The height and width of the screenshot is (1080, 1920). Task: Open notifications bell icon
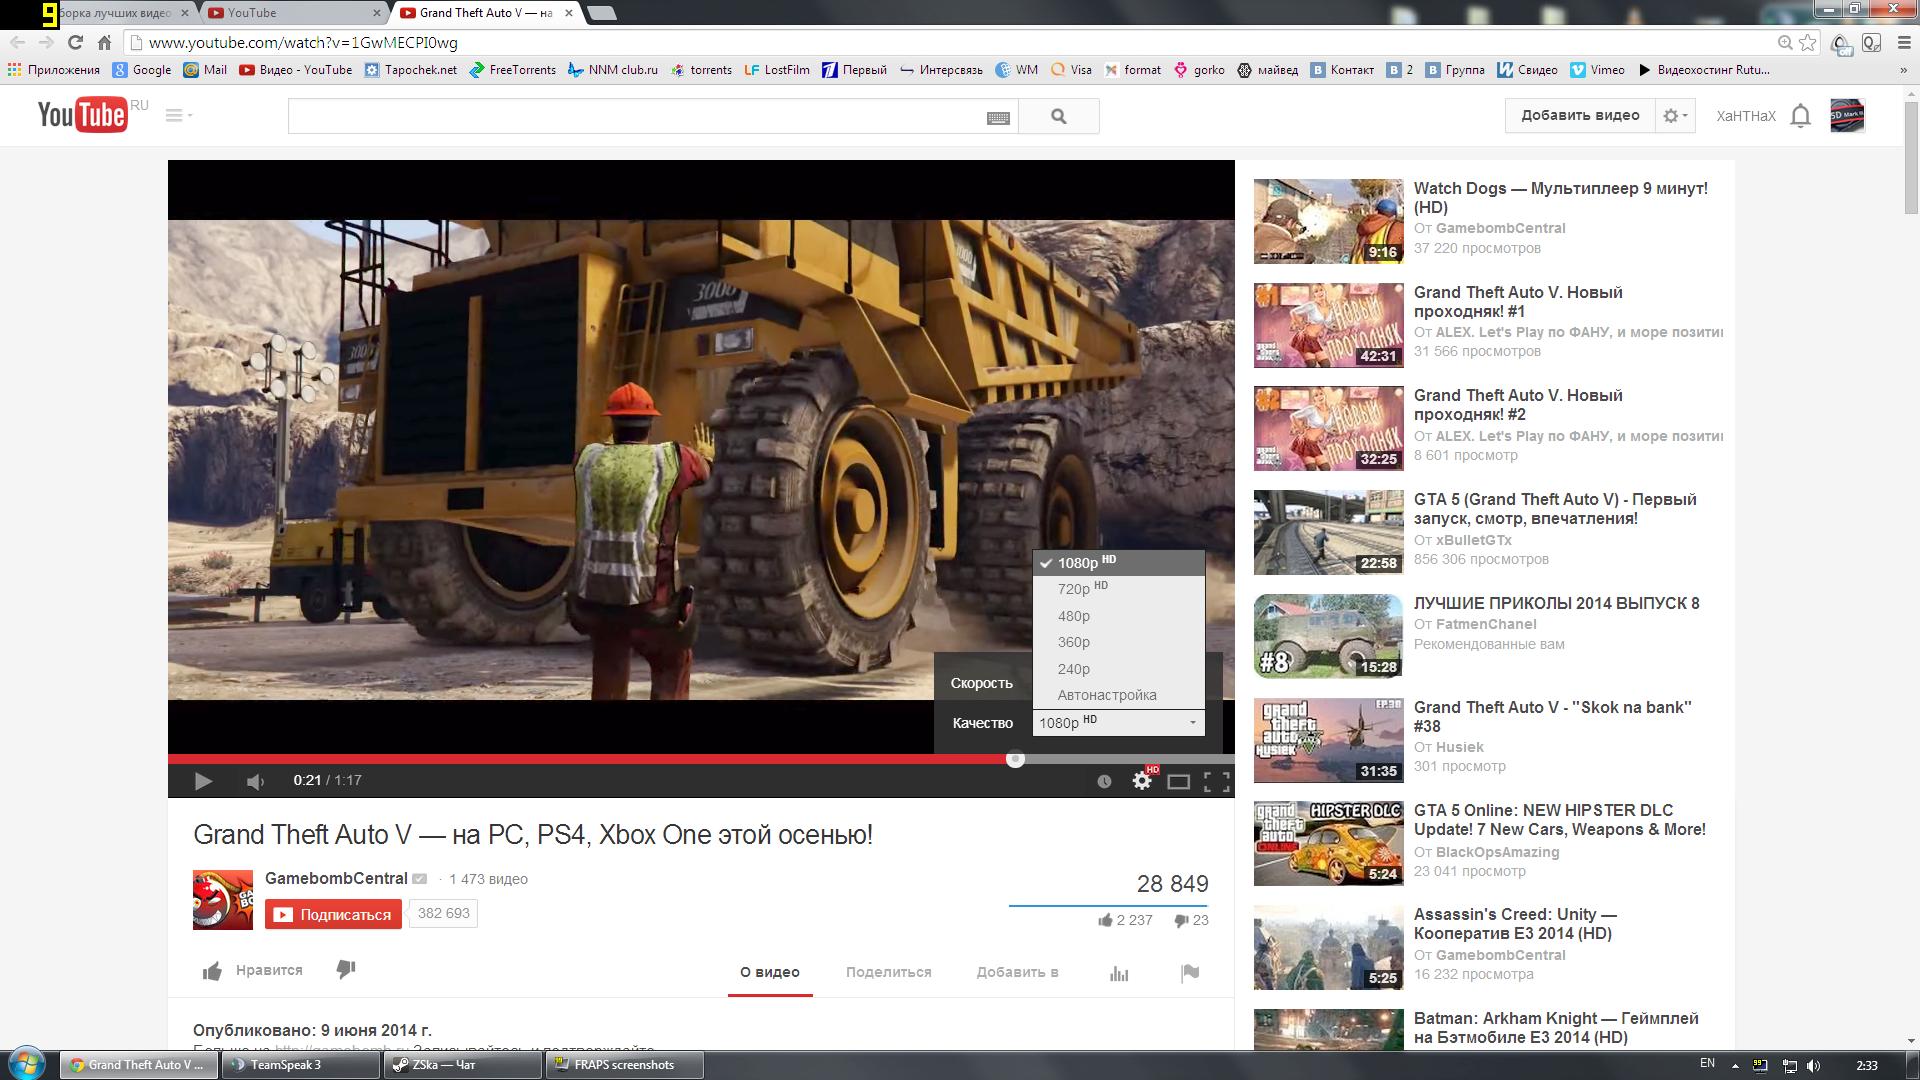pyautogui.click(x=1800, y=116)
